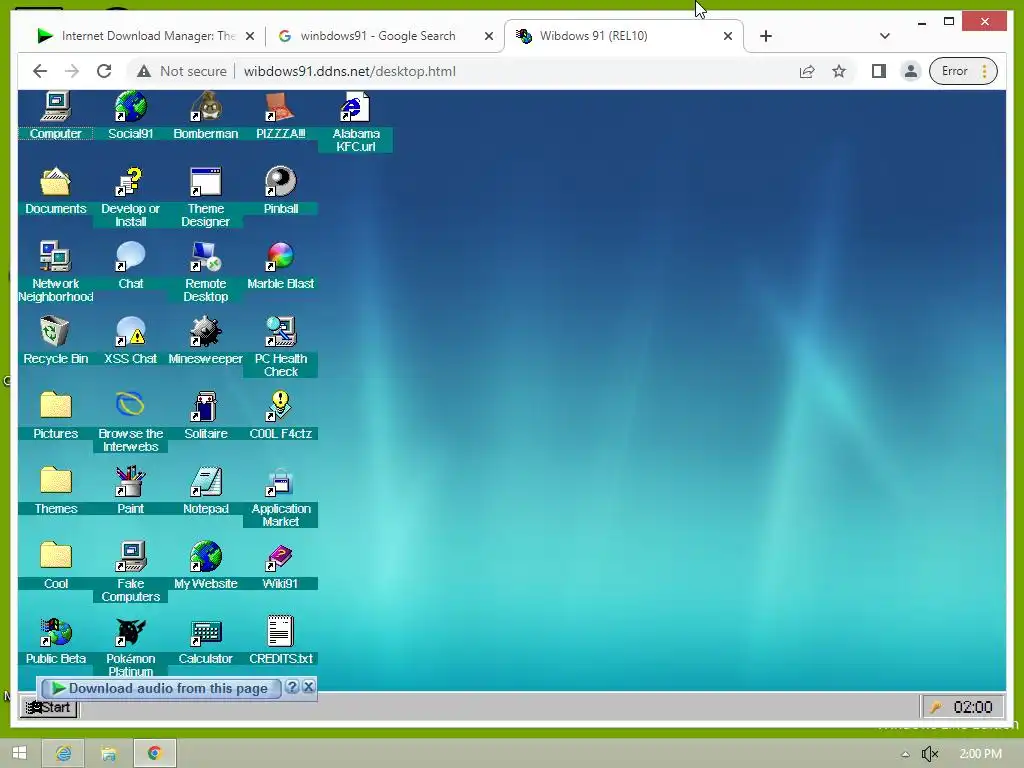
Task: Open a new browser tab
Action: 766,36
